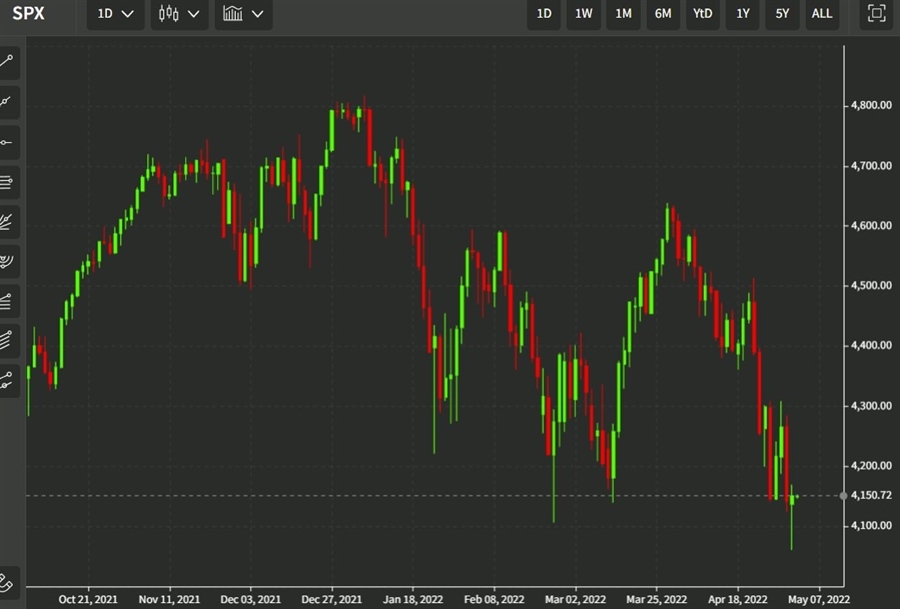This screenshot has width=900, height=609.
Task: Click the 4,100.00 price axis label
Action: 871,525
